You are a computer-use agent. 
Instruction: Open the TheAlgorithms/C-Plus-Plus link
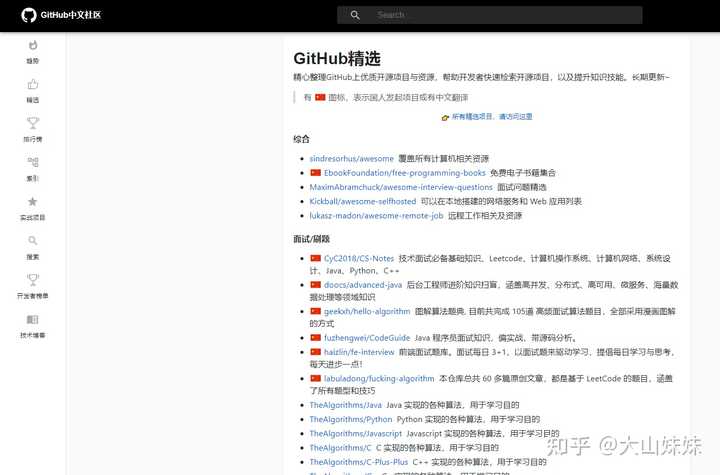tap(359, 462)
